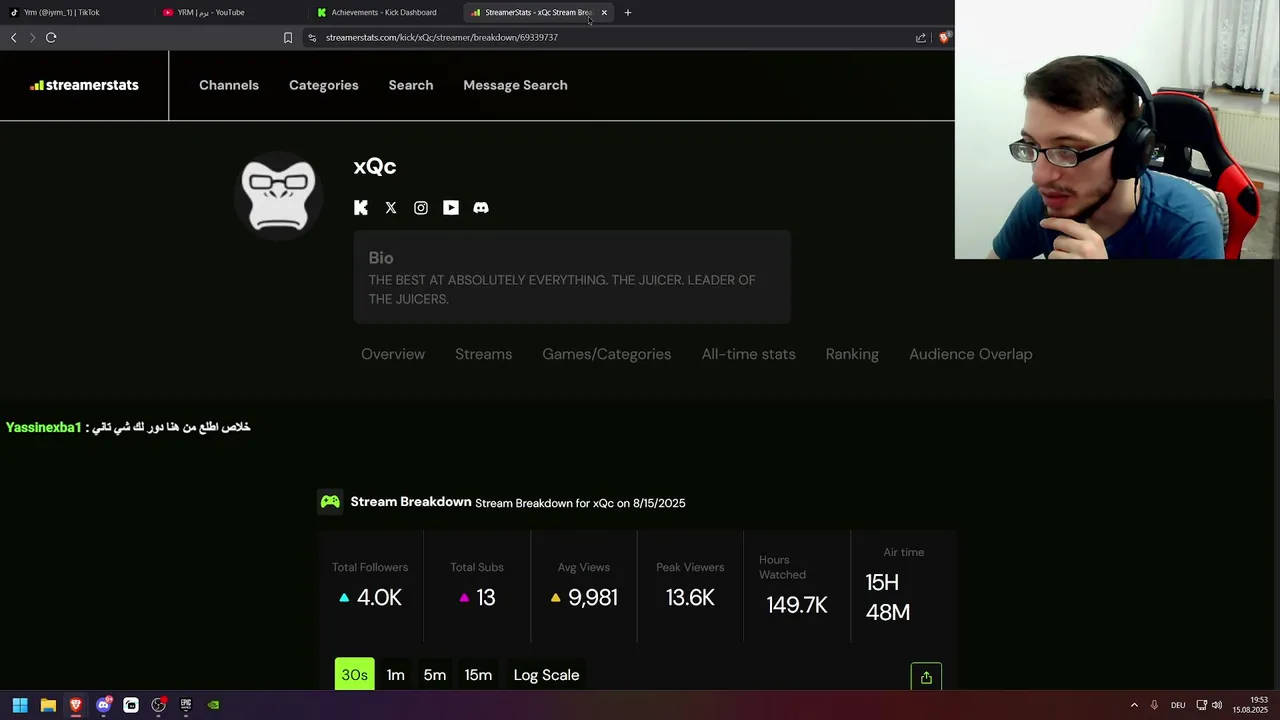Go back with browser back arrow
This screenshot has width=1280, height=720.
[x=13, y=37]
